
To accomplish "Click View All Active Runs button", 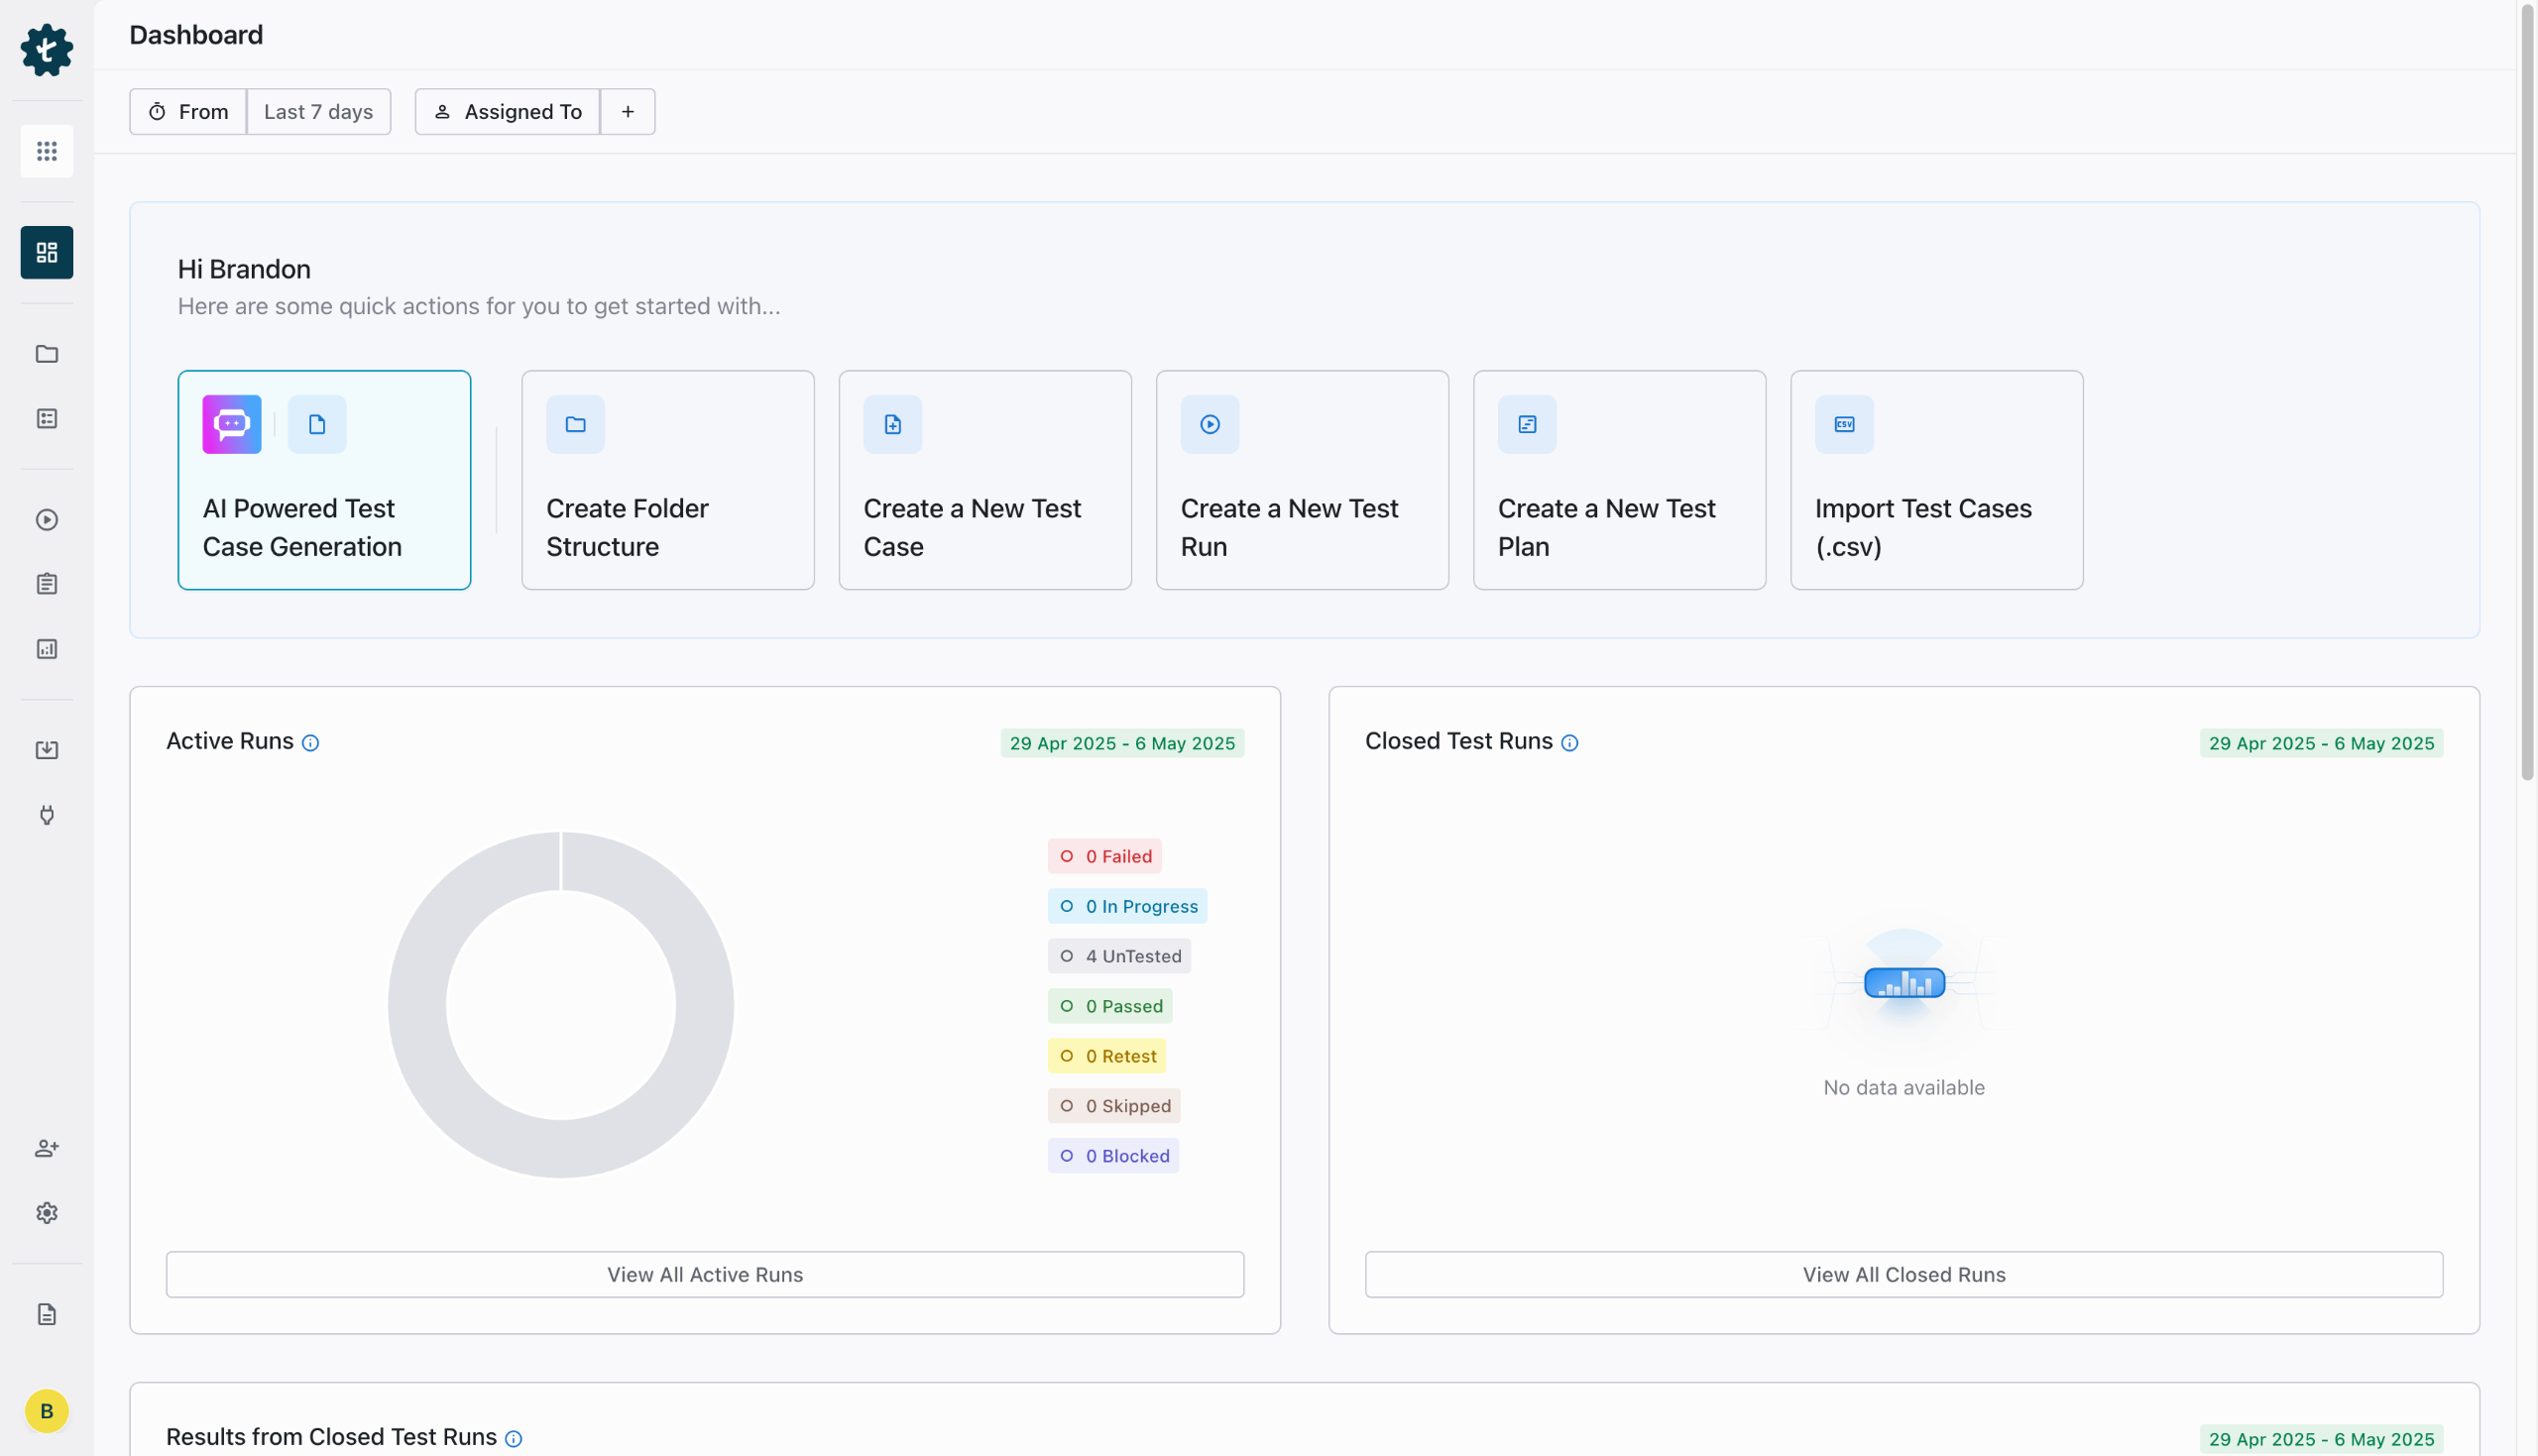I will pyautogui.click(x=704, y=1275).
